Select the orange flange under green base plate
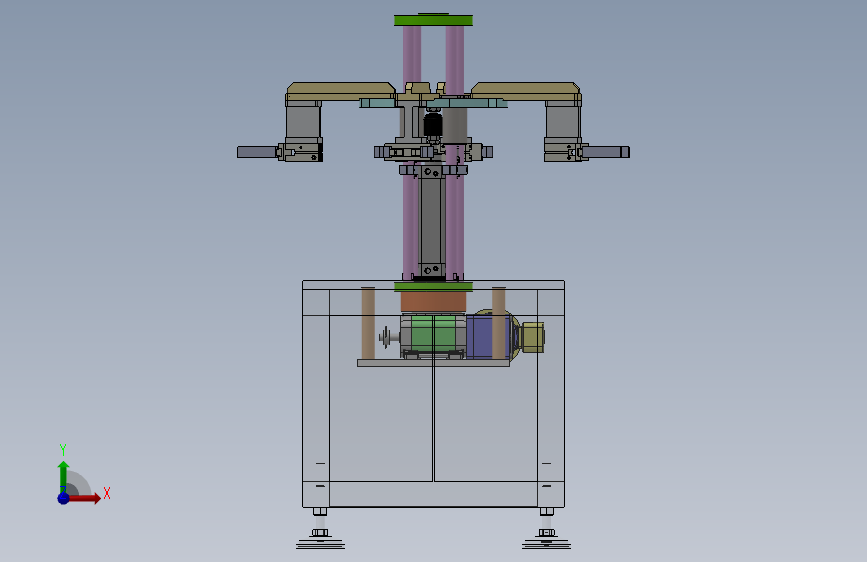The image size is (867, 562). [434, 302]
